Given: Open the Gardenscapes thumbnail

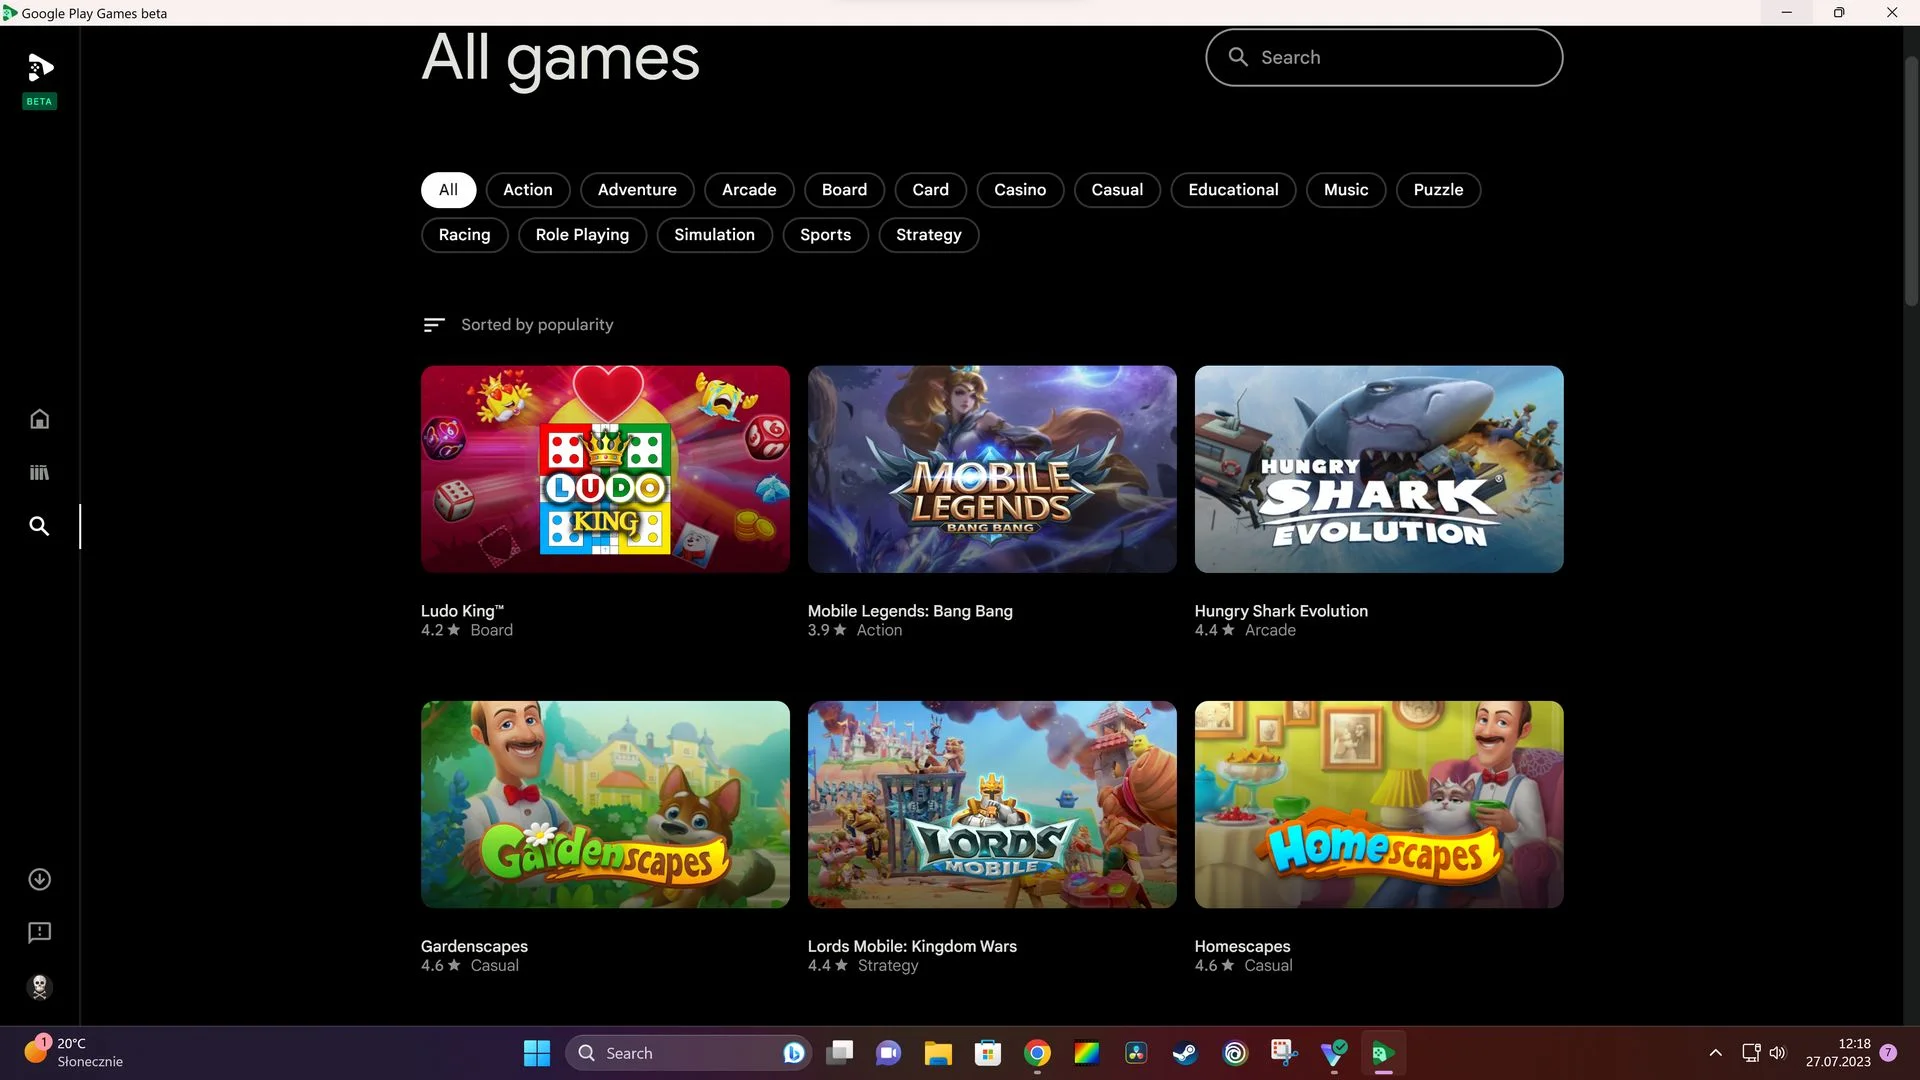Looking at the screenshot, I should [605, 804].
